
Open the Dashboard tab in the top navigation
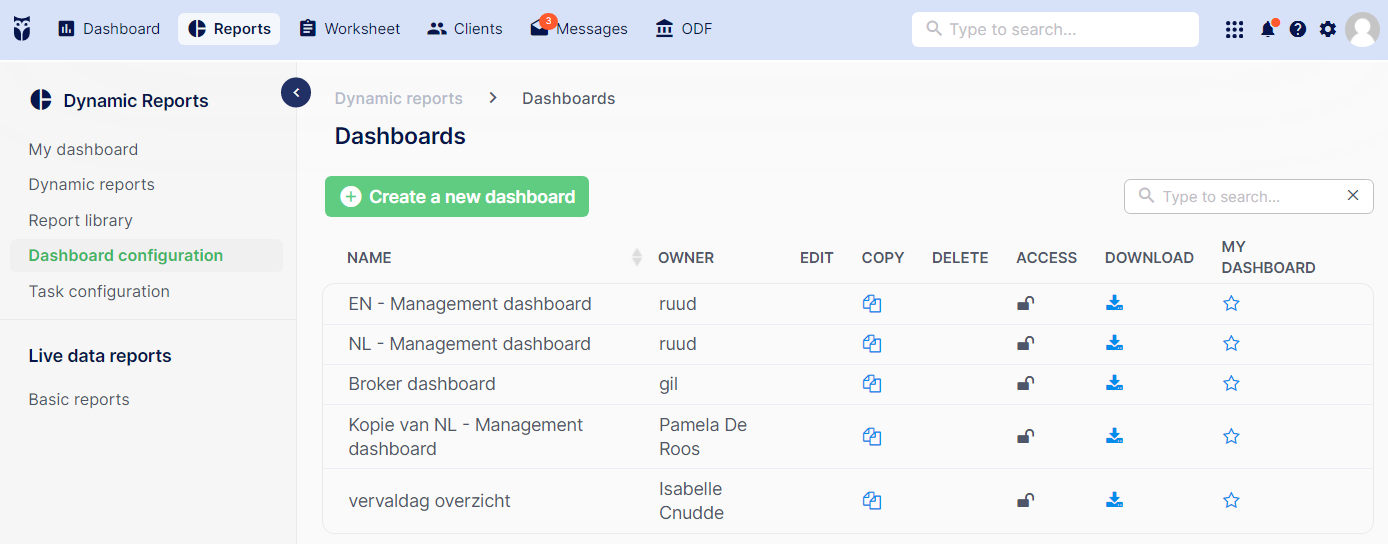(109, 29)
